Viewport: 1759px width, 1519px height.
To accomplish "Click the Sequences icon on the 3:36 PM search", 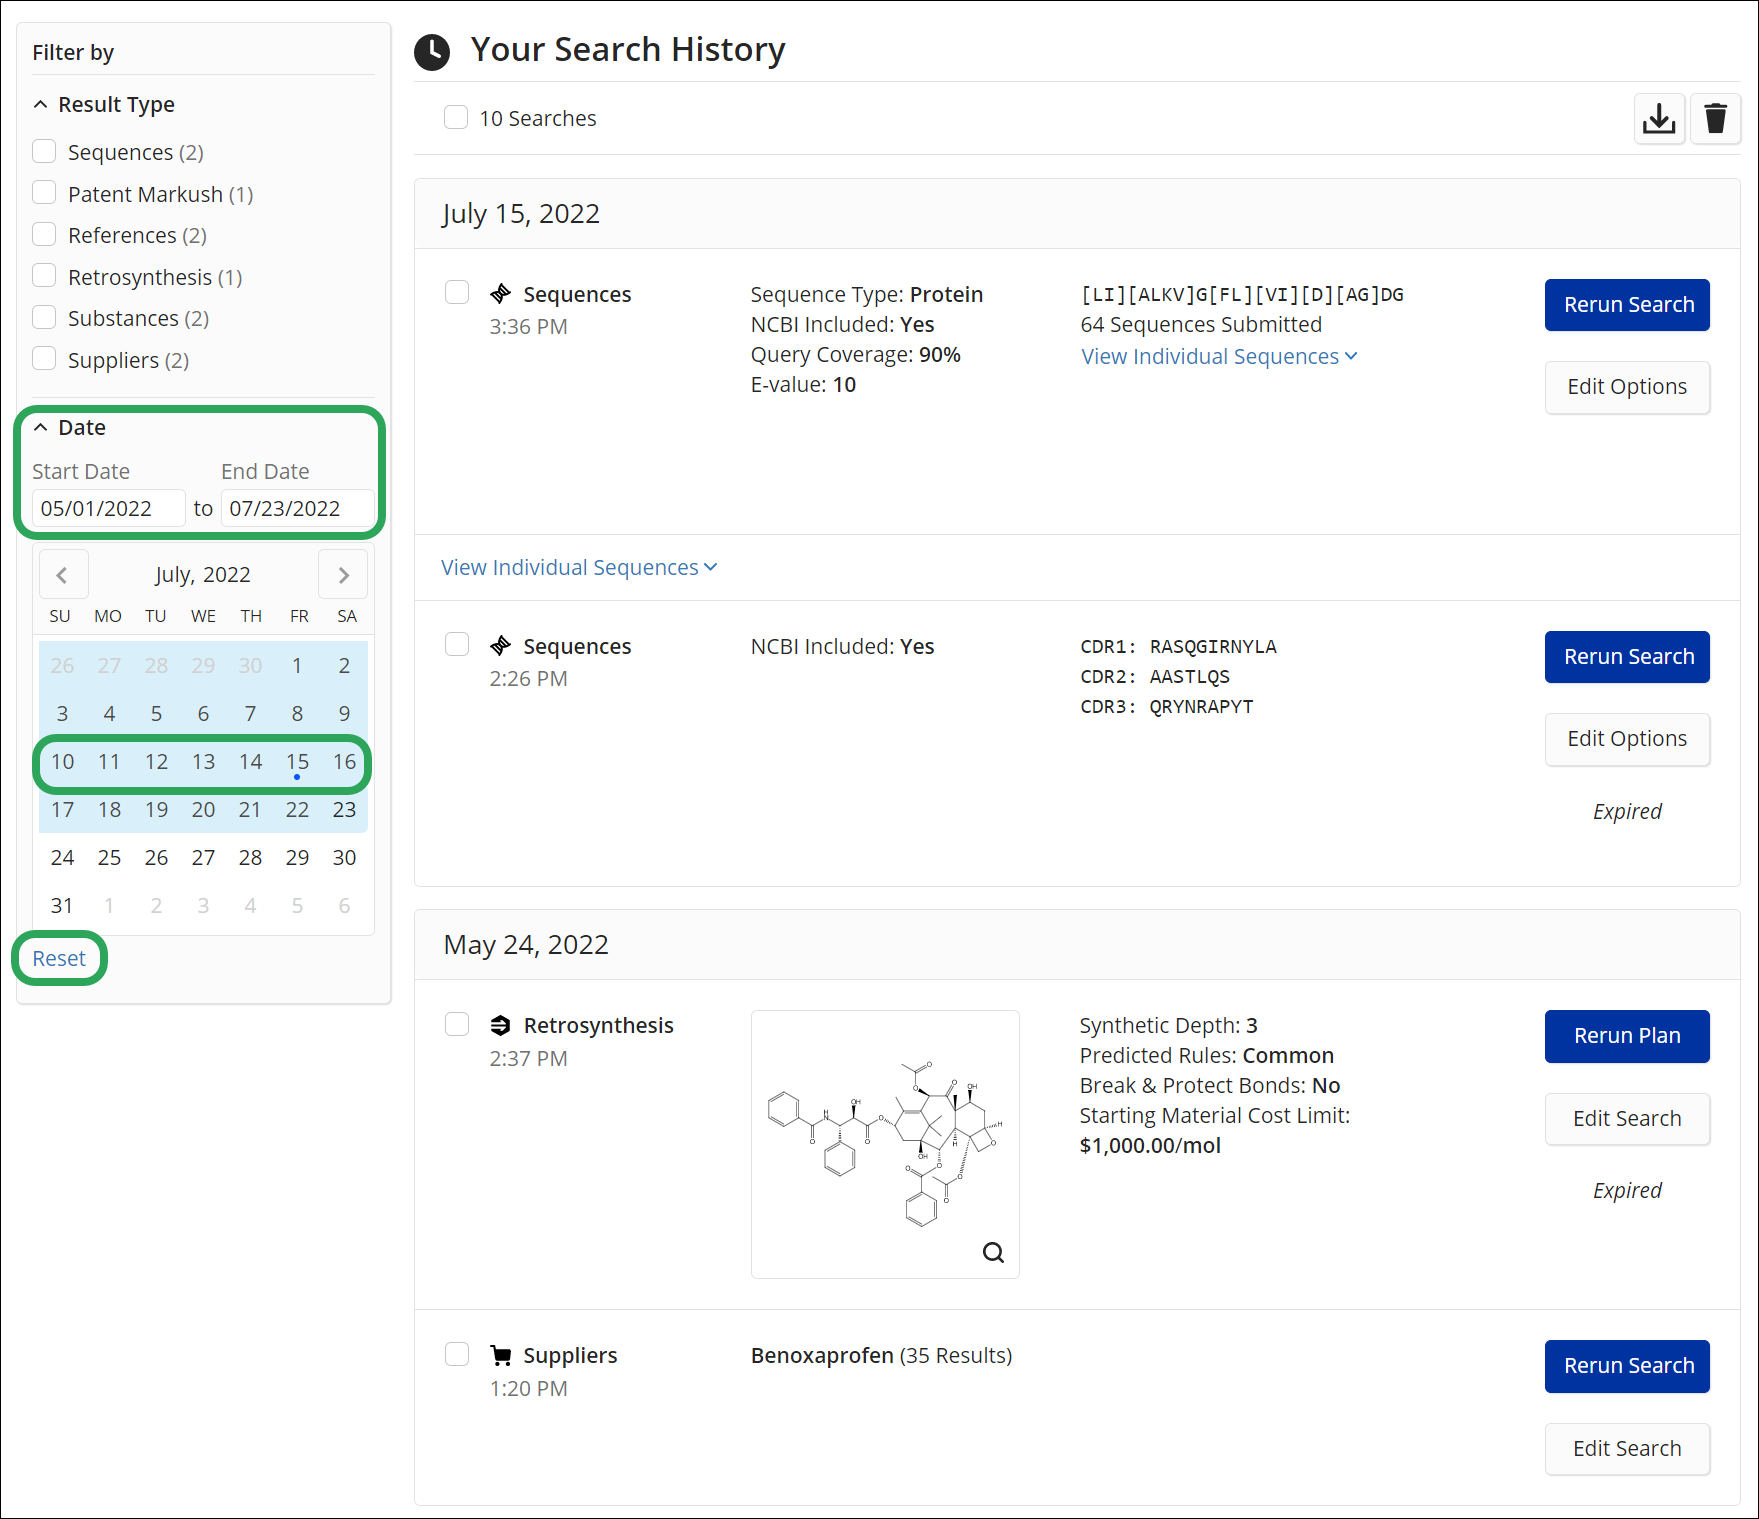I will coord(501,294).
